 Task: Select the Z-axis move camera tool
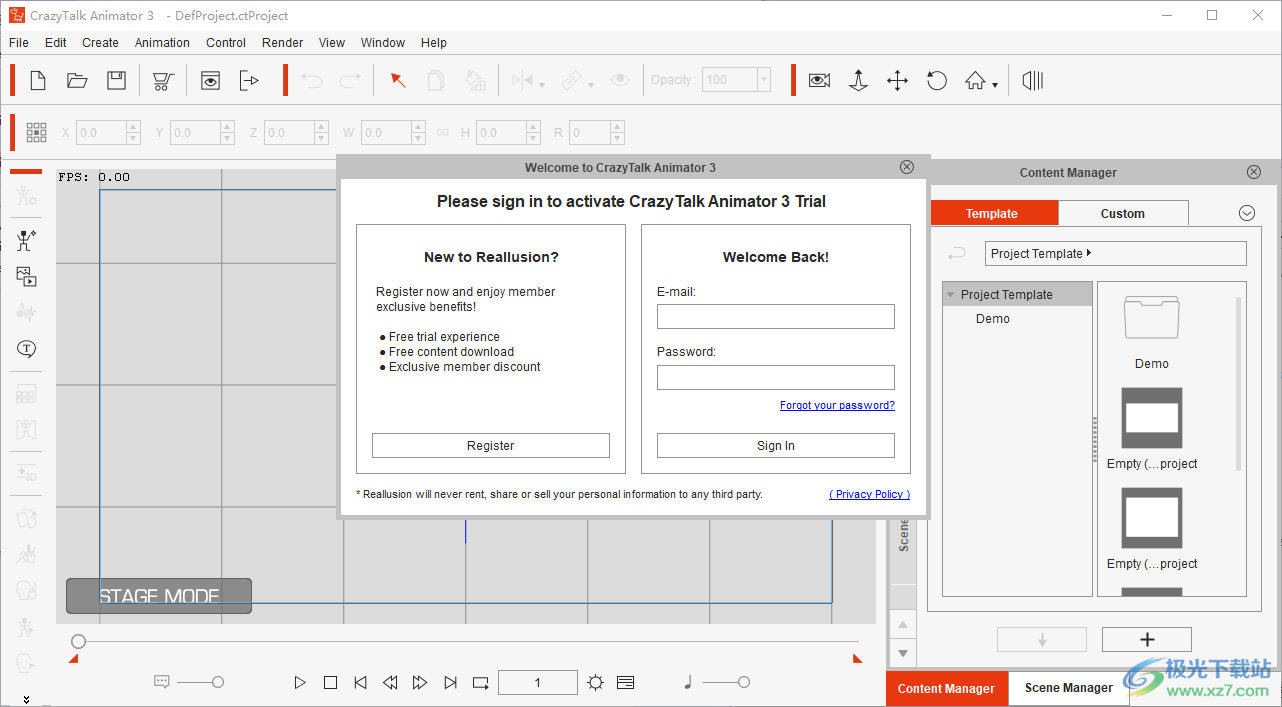click(x=858, y=81)
